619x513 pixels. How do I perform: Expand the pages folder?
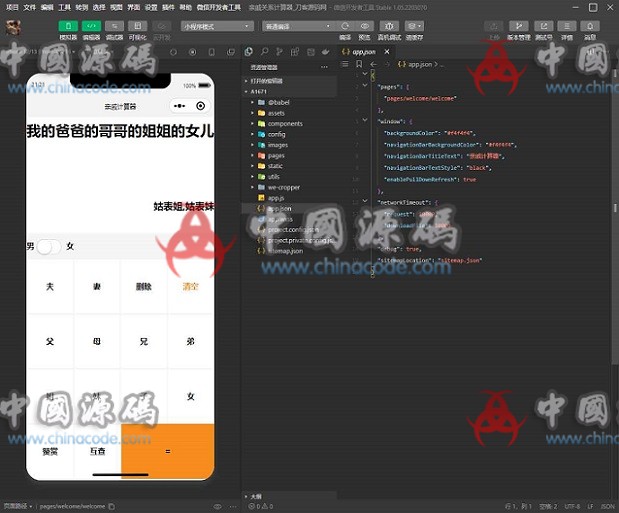click(289, 156)
